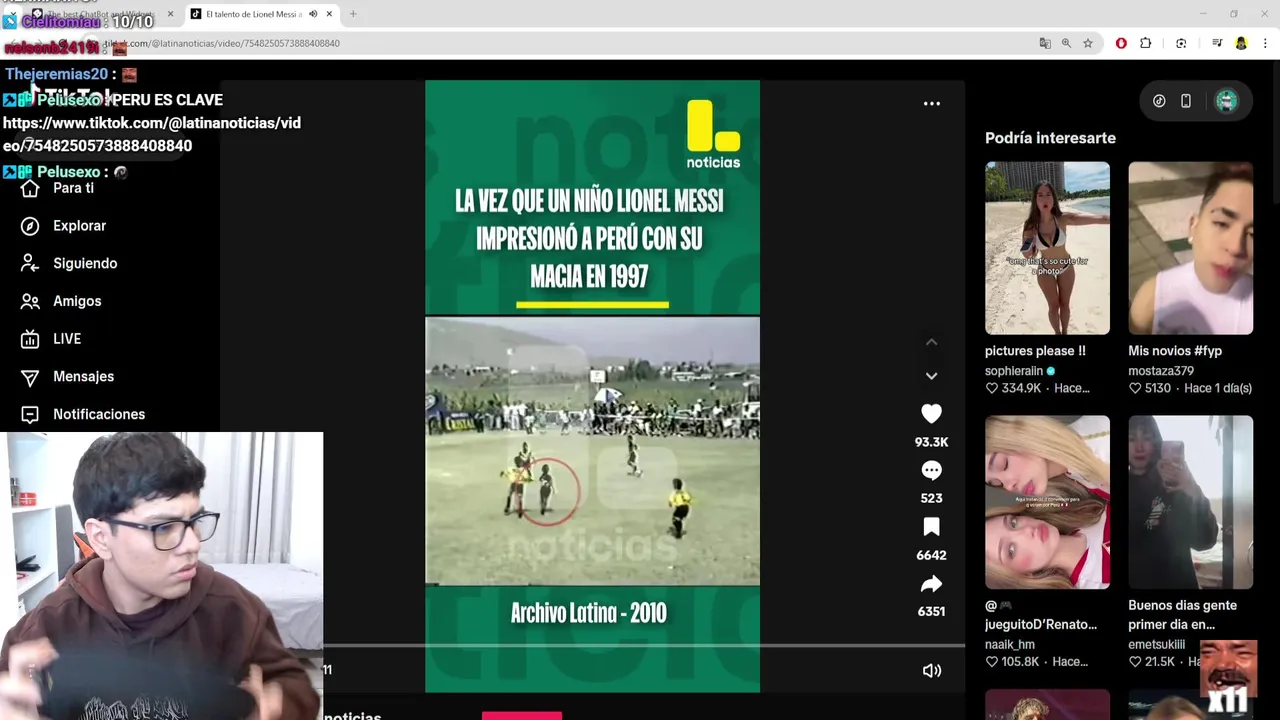The height and width of the screenshot is (720, 1280).
Task: Visit emetsukiiii's profile link
Action: click(1156, 645)
